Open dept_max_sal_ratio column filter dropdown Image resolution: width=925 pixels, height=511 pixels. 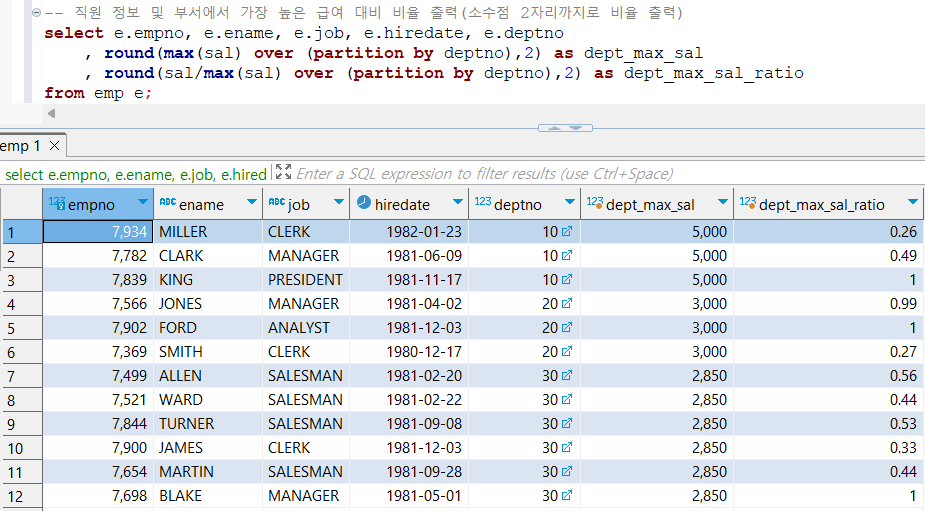[913, 202]
